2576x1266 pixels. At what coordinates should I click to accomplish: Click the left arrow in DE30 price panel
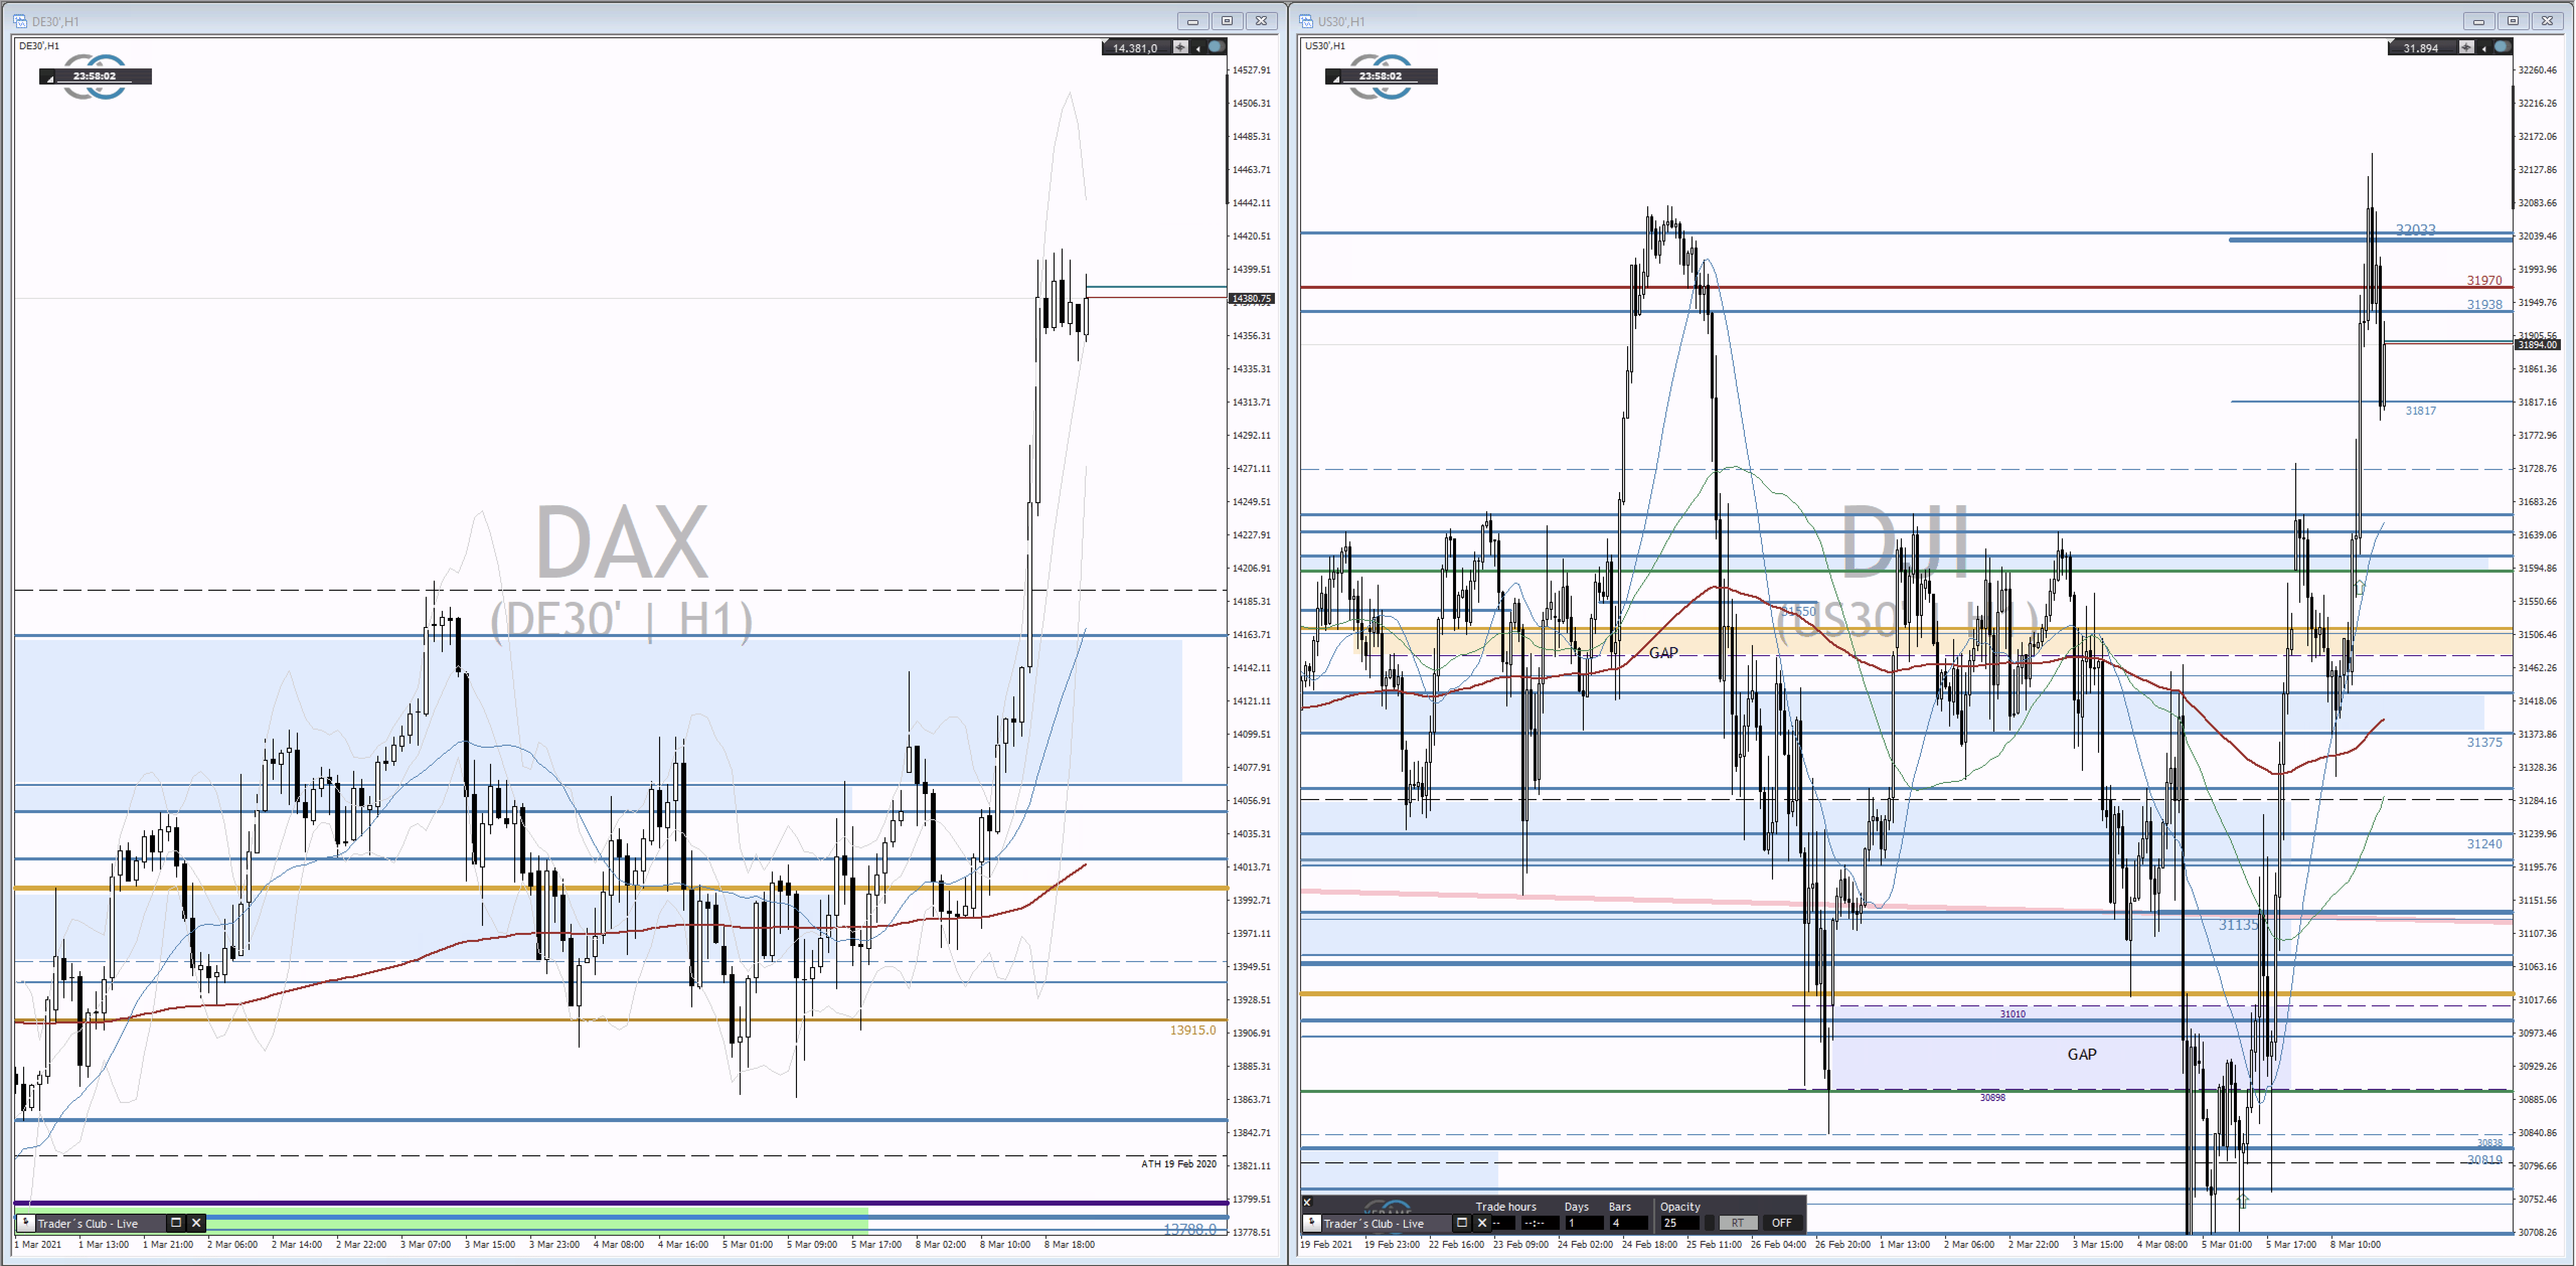[x=1198, y=48]
